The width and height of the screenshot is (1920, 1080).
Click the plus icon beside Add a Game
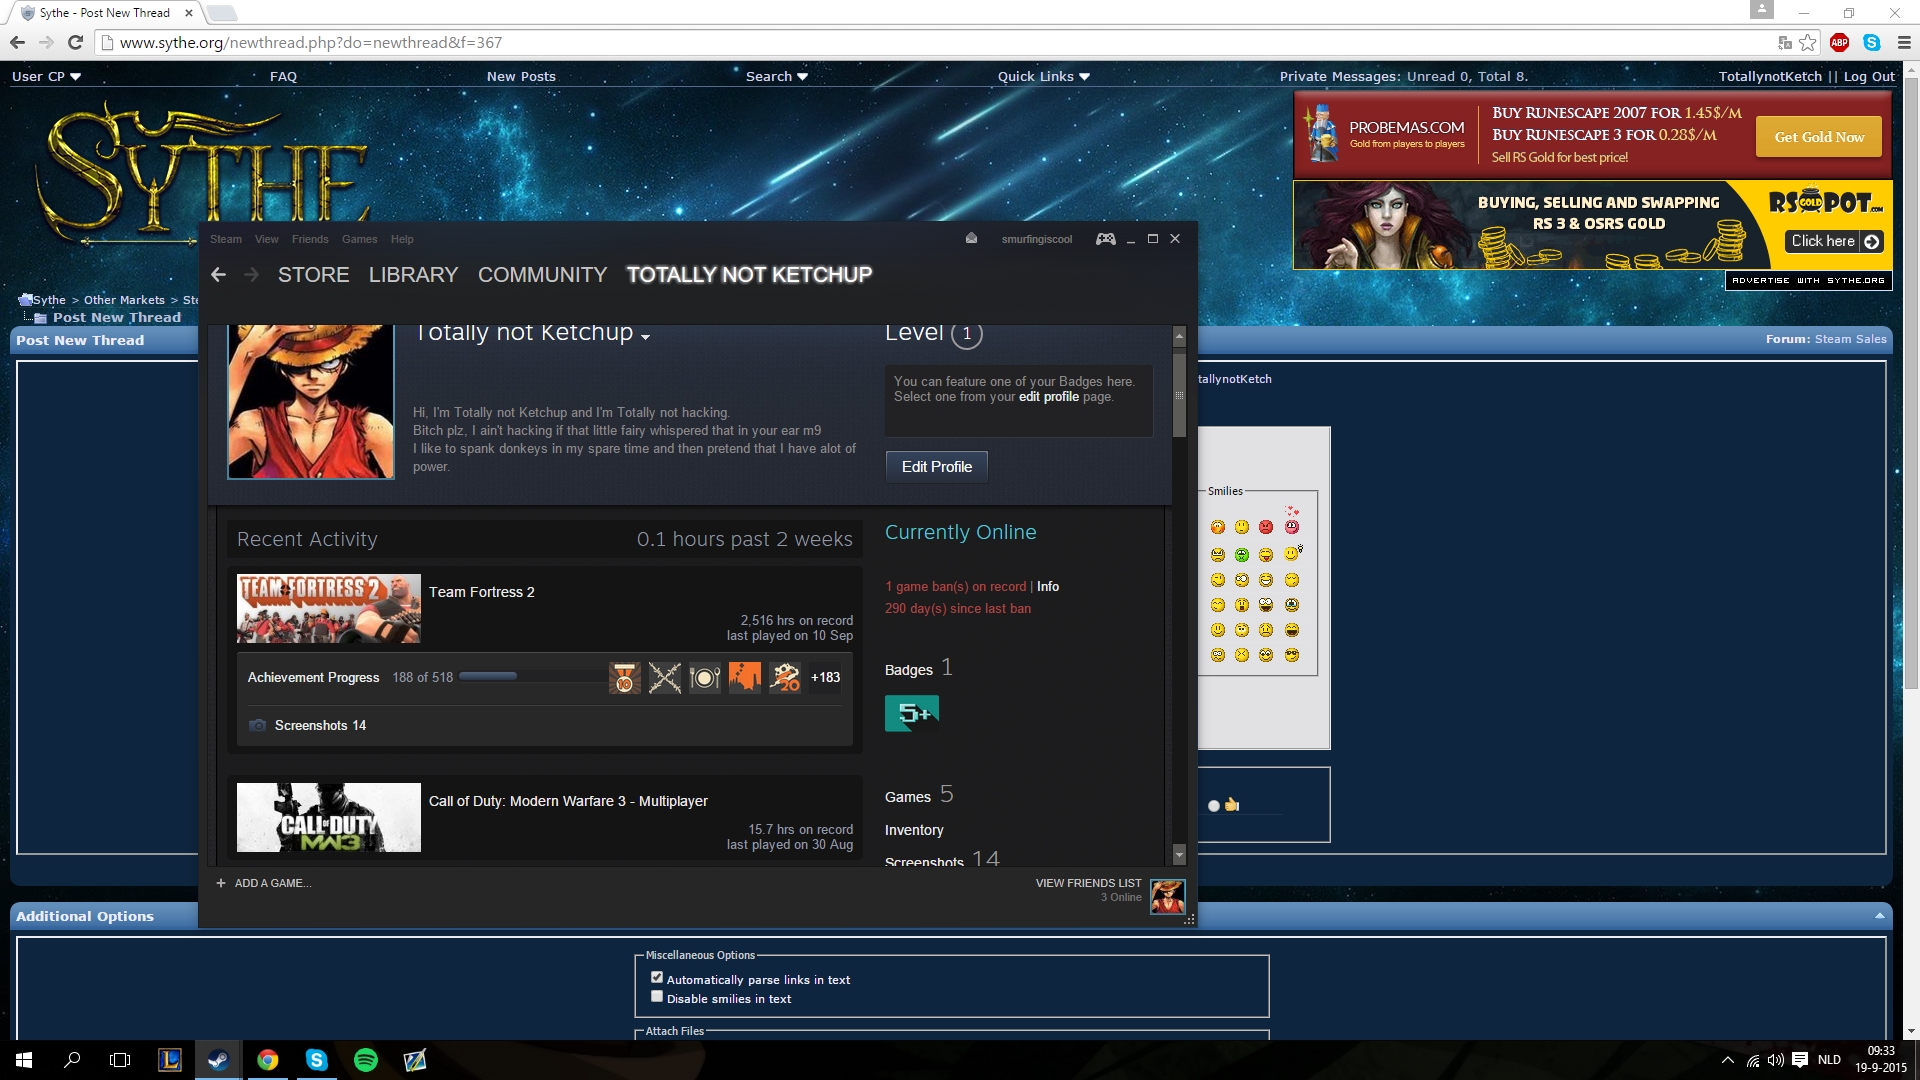click(221, 883)
